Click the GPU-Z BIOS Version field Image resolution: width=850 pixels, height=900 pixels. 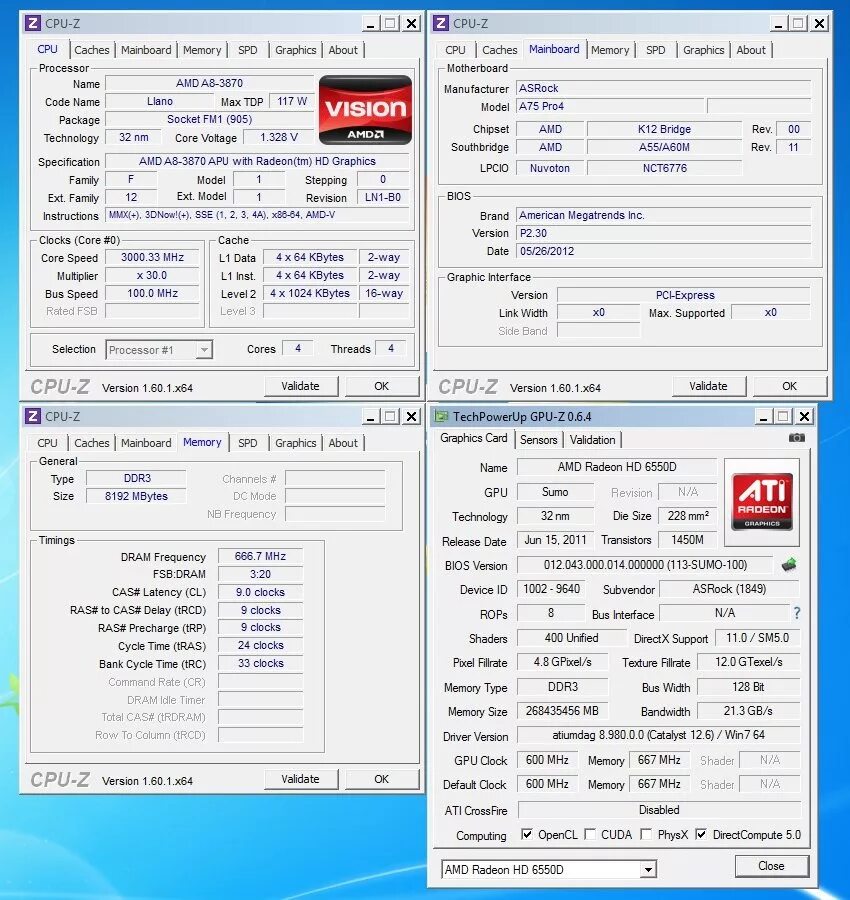pyautogui.click(x=645, y=565)
